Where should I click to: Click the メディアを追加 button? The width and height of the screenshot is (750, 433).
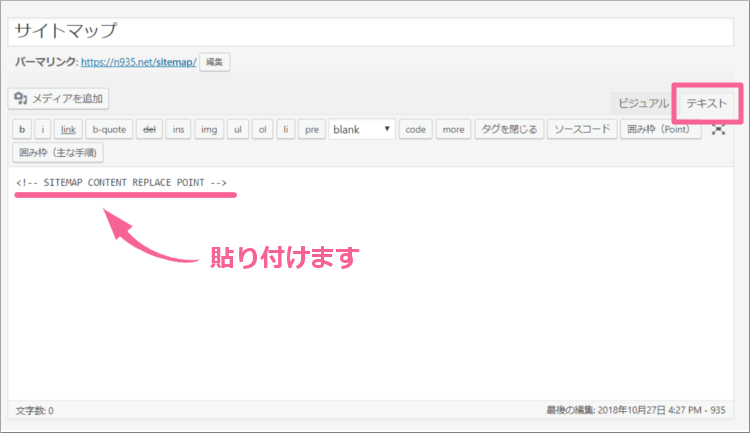coord(58,99)
